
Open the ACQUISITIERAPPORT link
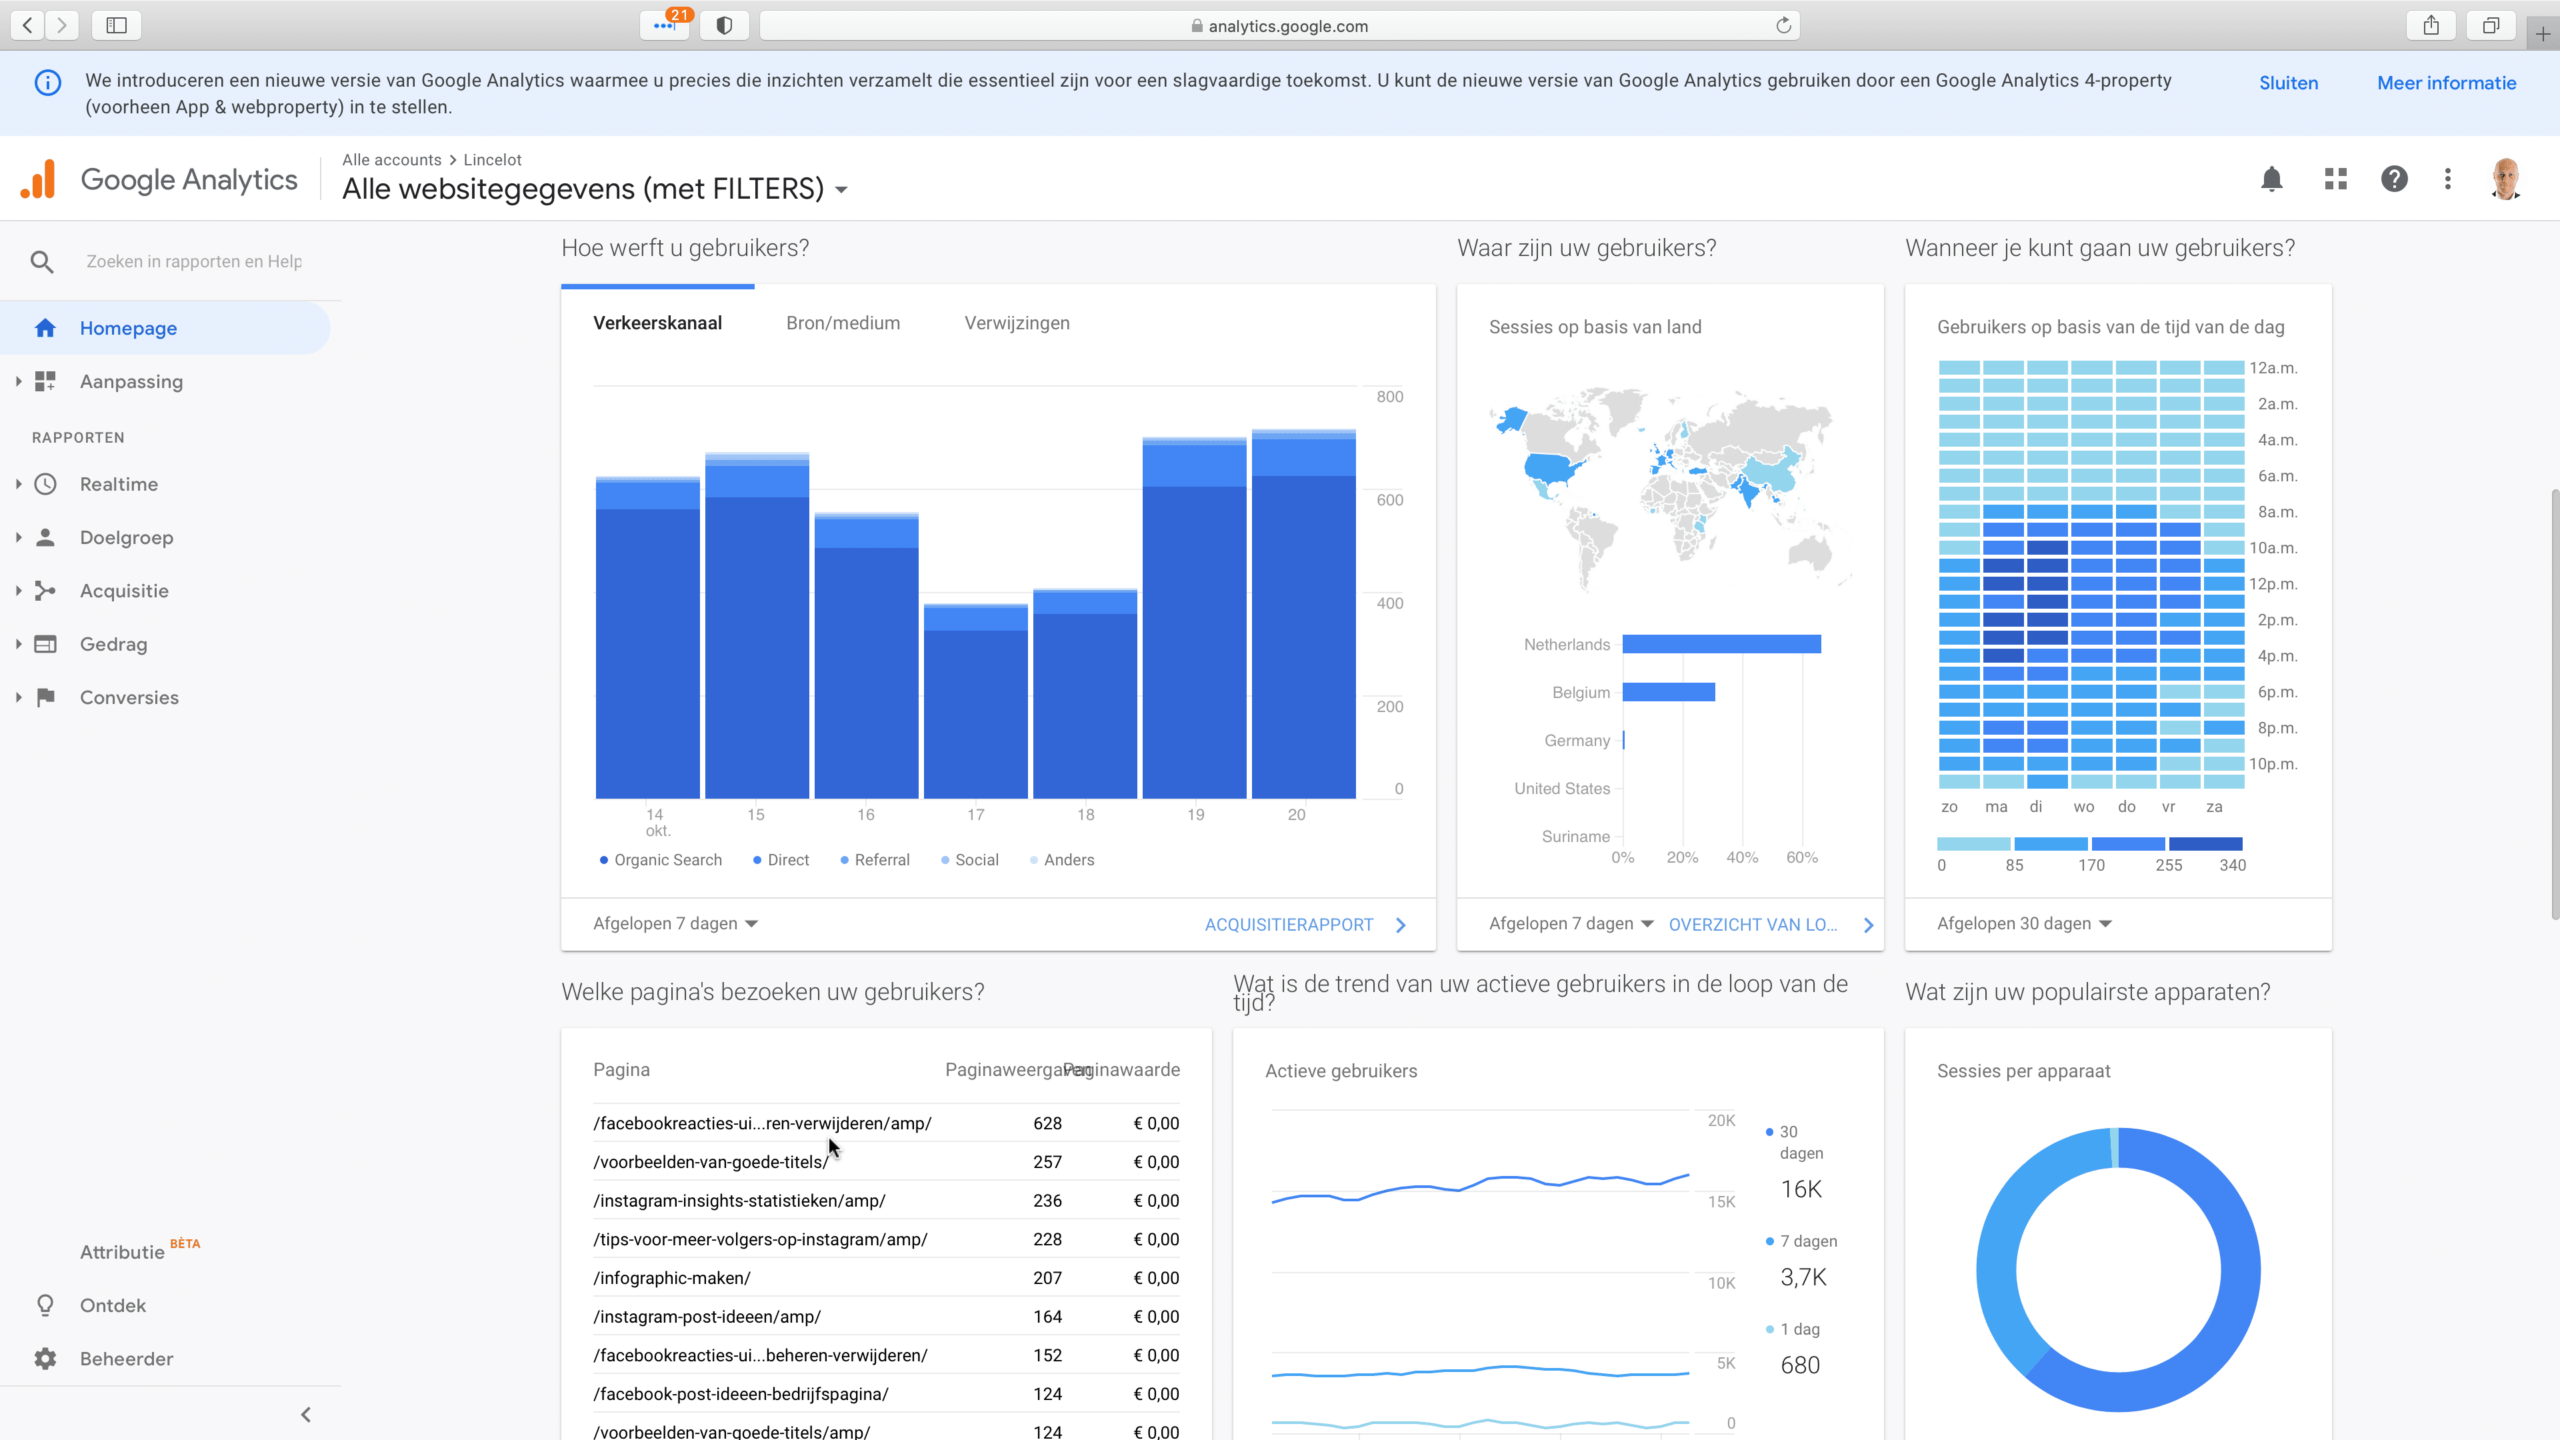(x=1305, y=924)
